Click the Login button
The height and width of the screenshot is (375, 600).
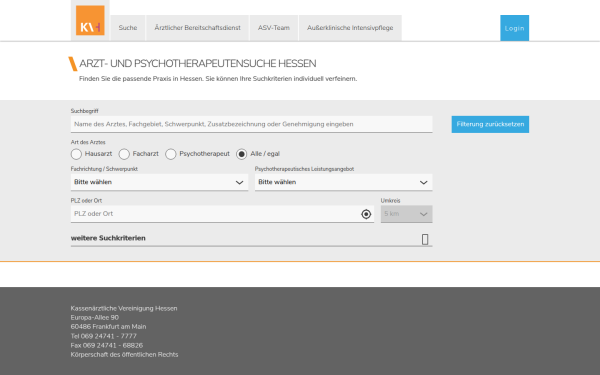514,28
